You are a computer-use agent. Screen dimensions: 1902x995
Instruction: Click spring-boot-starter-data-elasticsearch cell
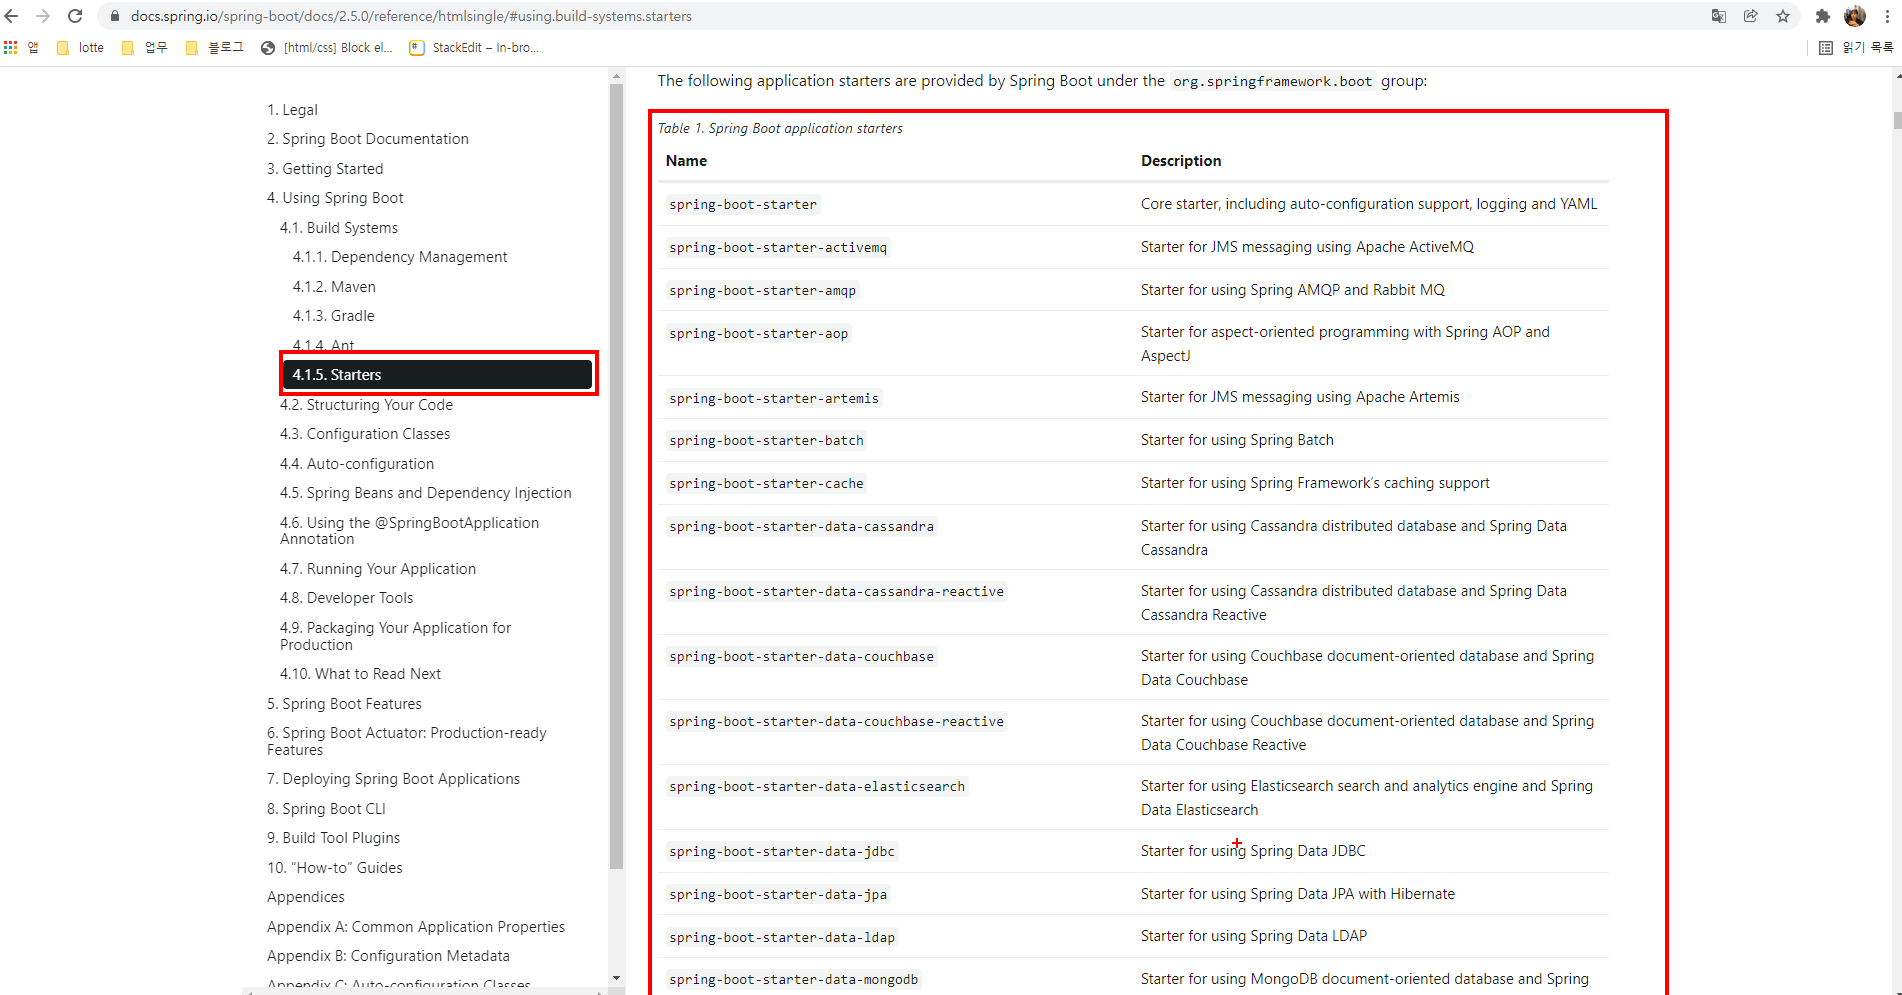point(817,786)
